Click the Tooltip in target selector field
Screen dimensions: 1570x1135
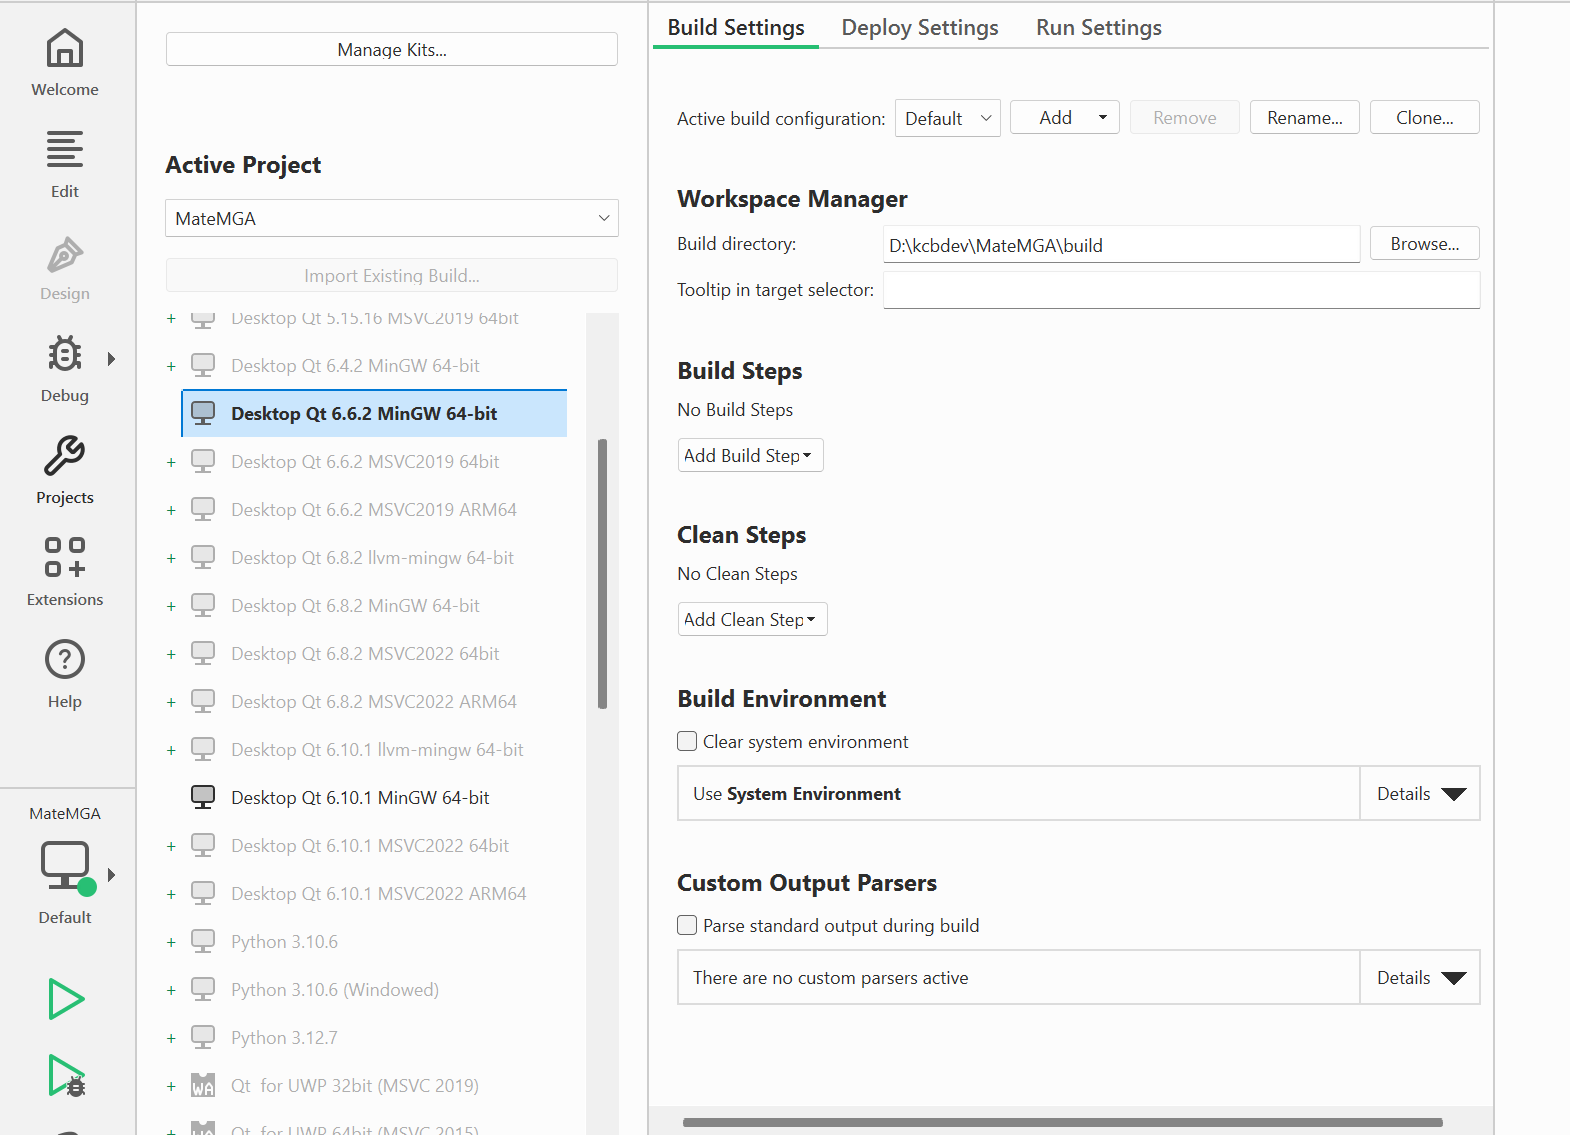(x=1180, y=290)
